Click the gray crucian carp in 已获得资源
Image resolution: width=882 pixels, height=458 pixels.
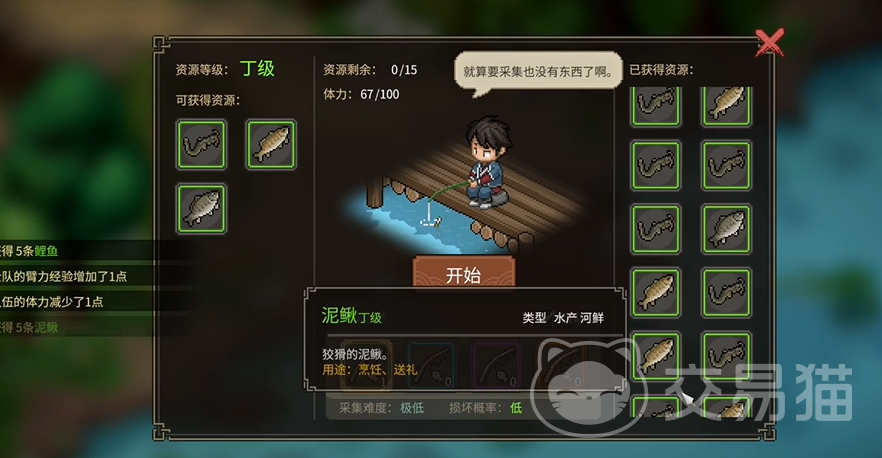(726, 229)
